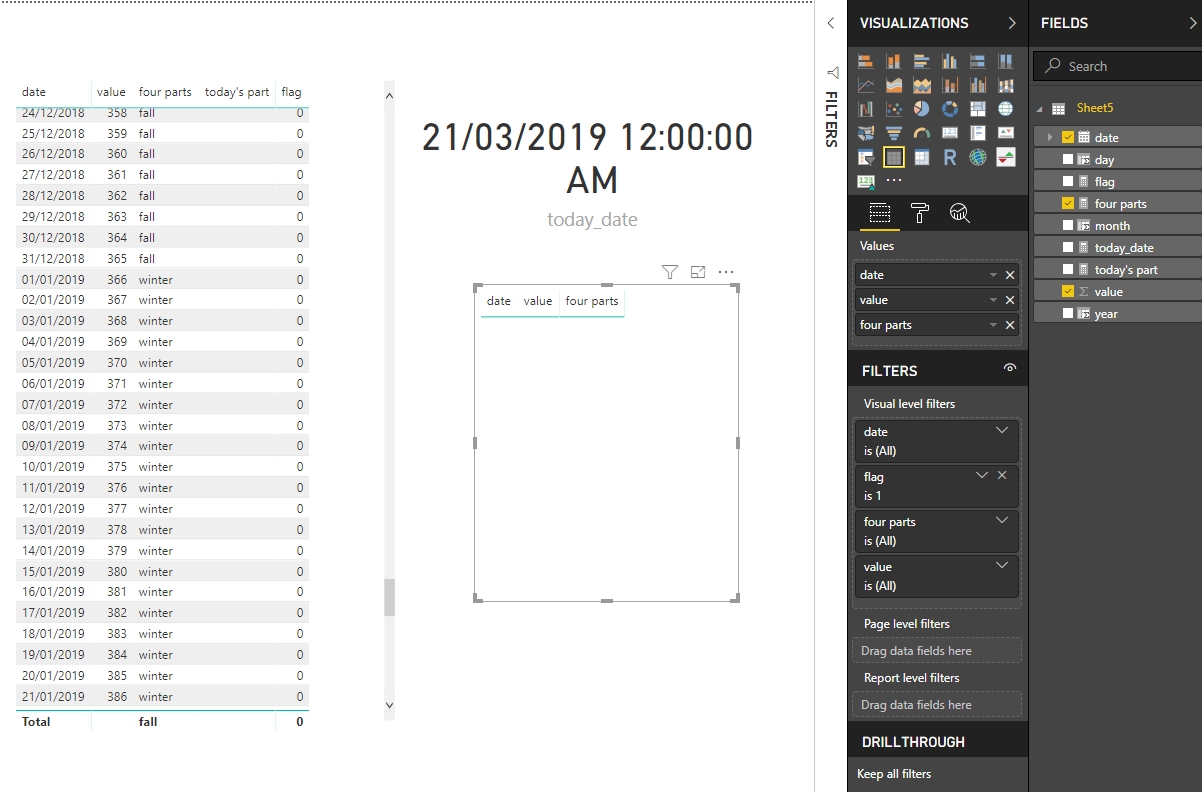This screenshot has width=1202, height=792.
Task: Select the clustered column chart visualization
Action: click(x=950, y=61)
